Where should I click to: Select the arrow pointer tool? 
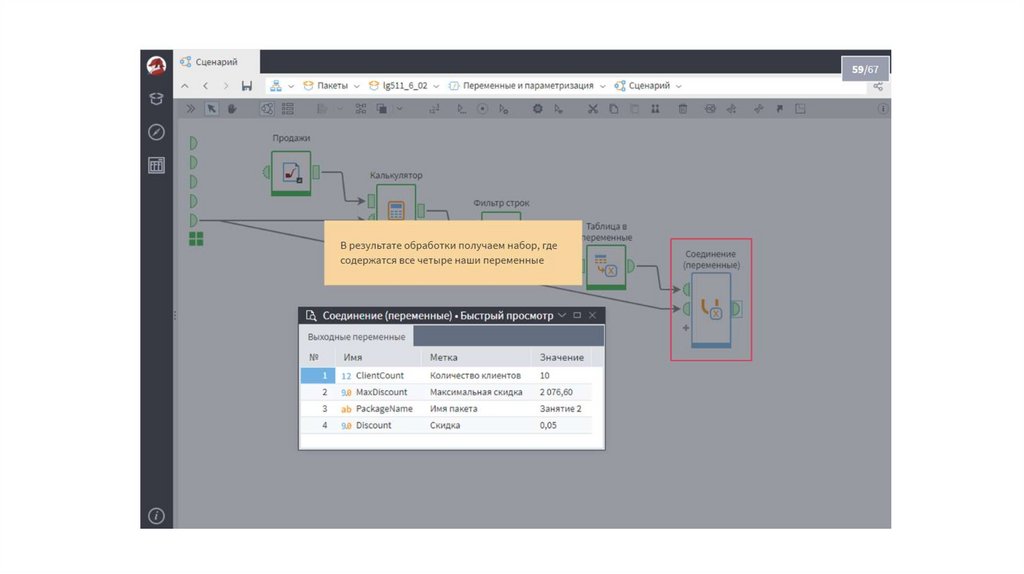pos(212,109)
